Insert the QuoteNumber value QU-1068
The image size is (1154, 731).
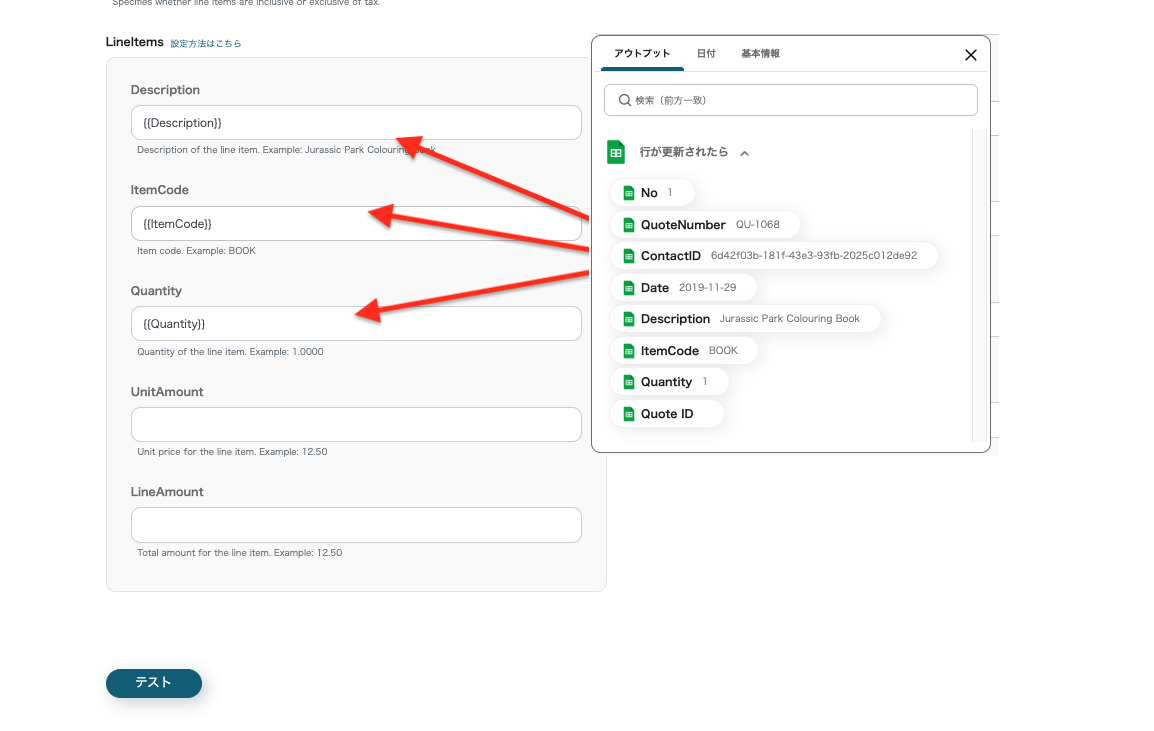tap(757, 225)
